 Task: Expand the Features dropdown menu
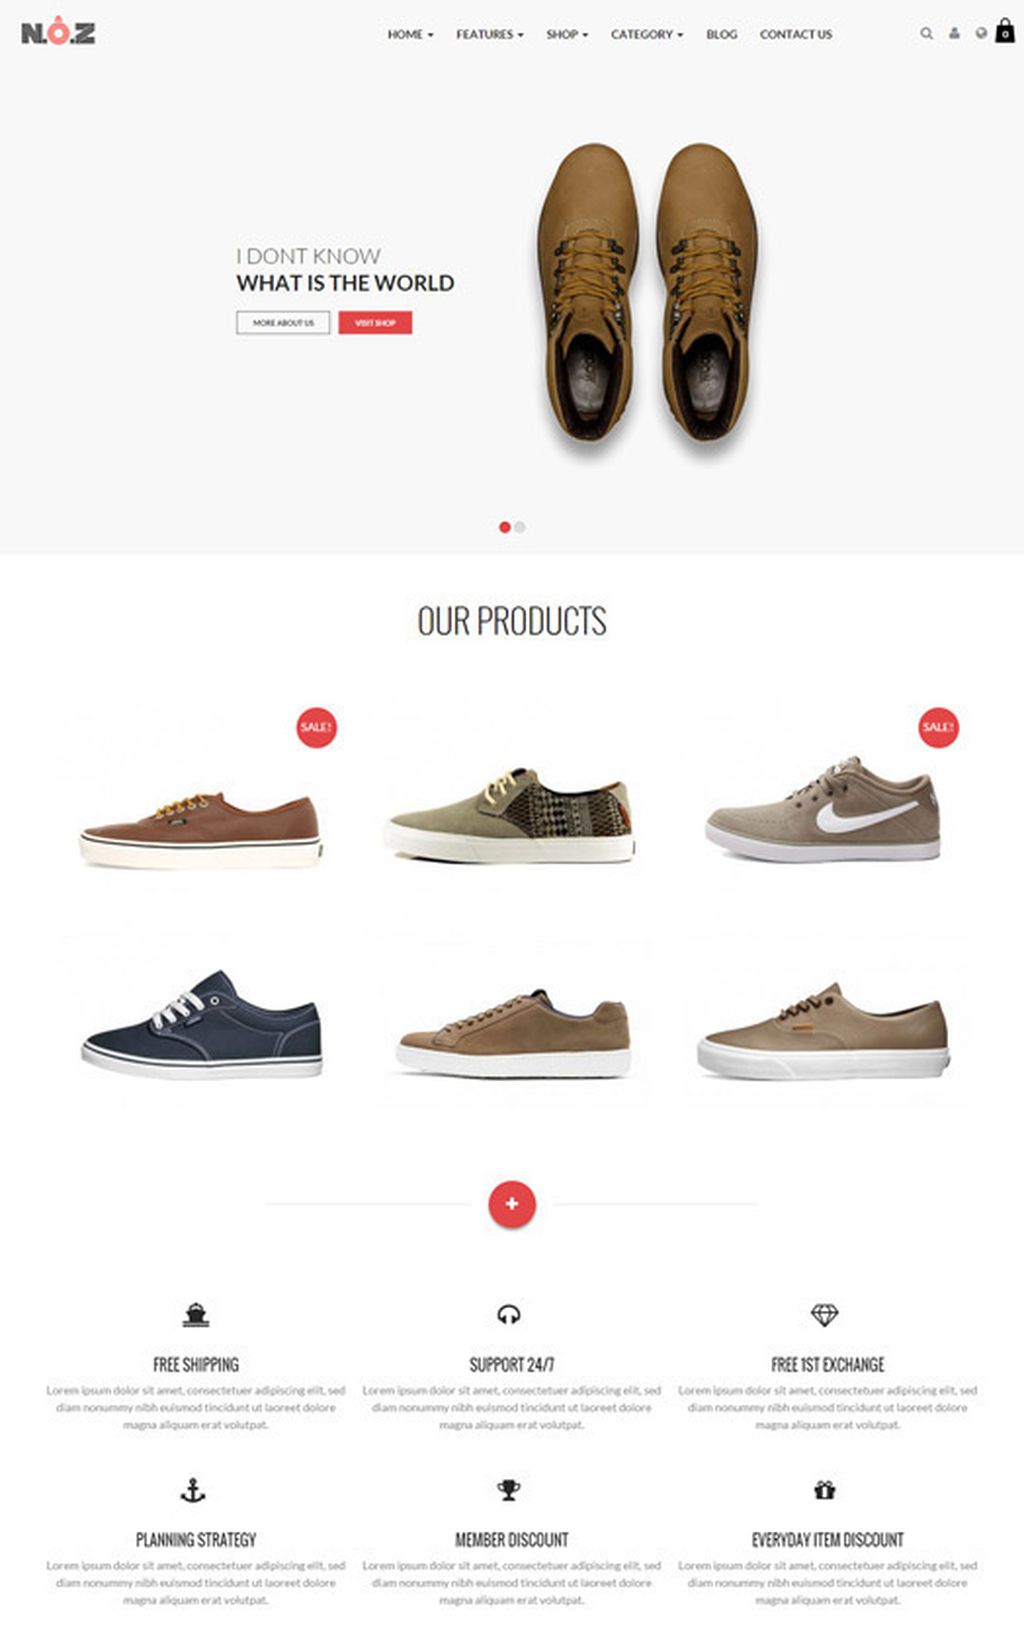(490, 34)
